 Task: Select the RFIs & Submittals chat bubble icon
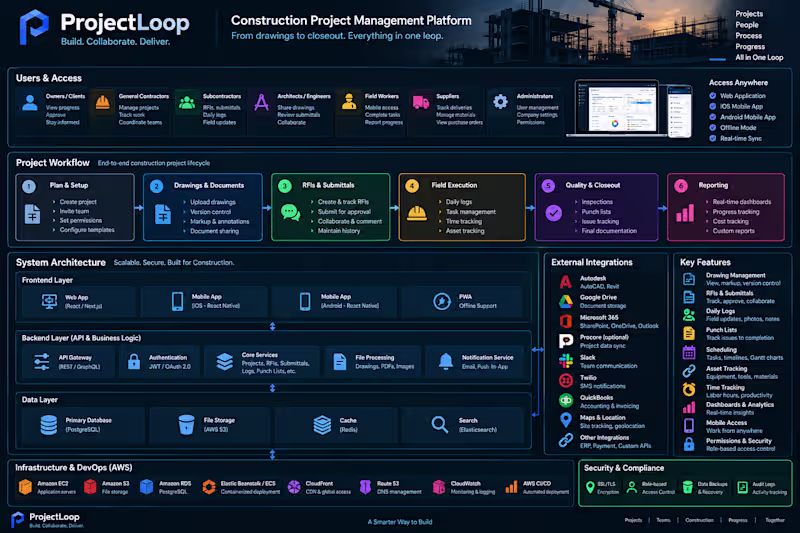click(290, 212)
